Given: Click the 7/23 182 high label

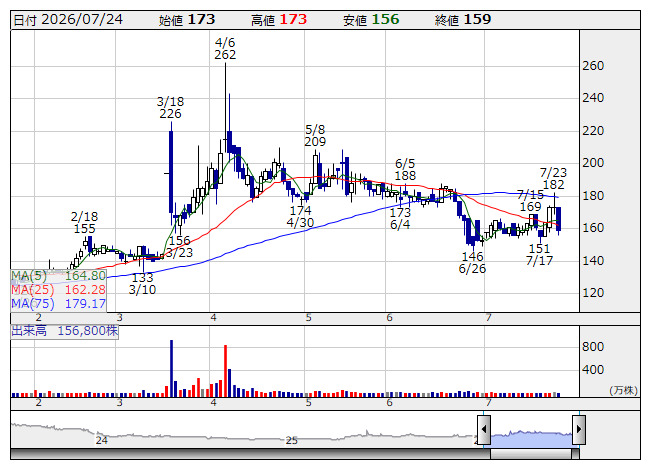Looking at the screenshot, I should pyautogui.click(x=553, y=179).
